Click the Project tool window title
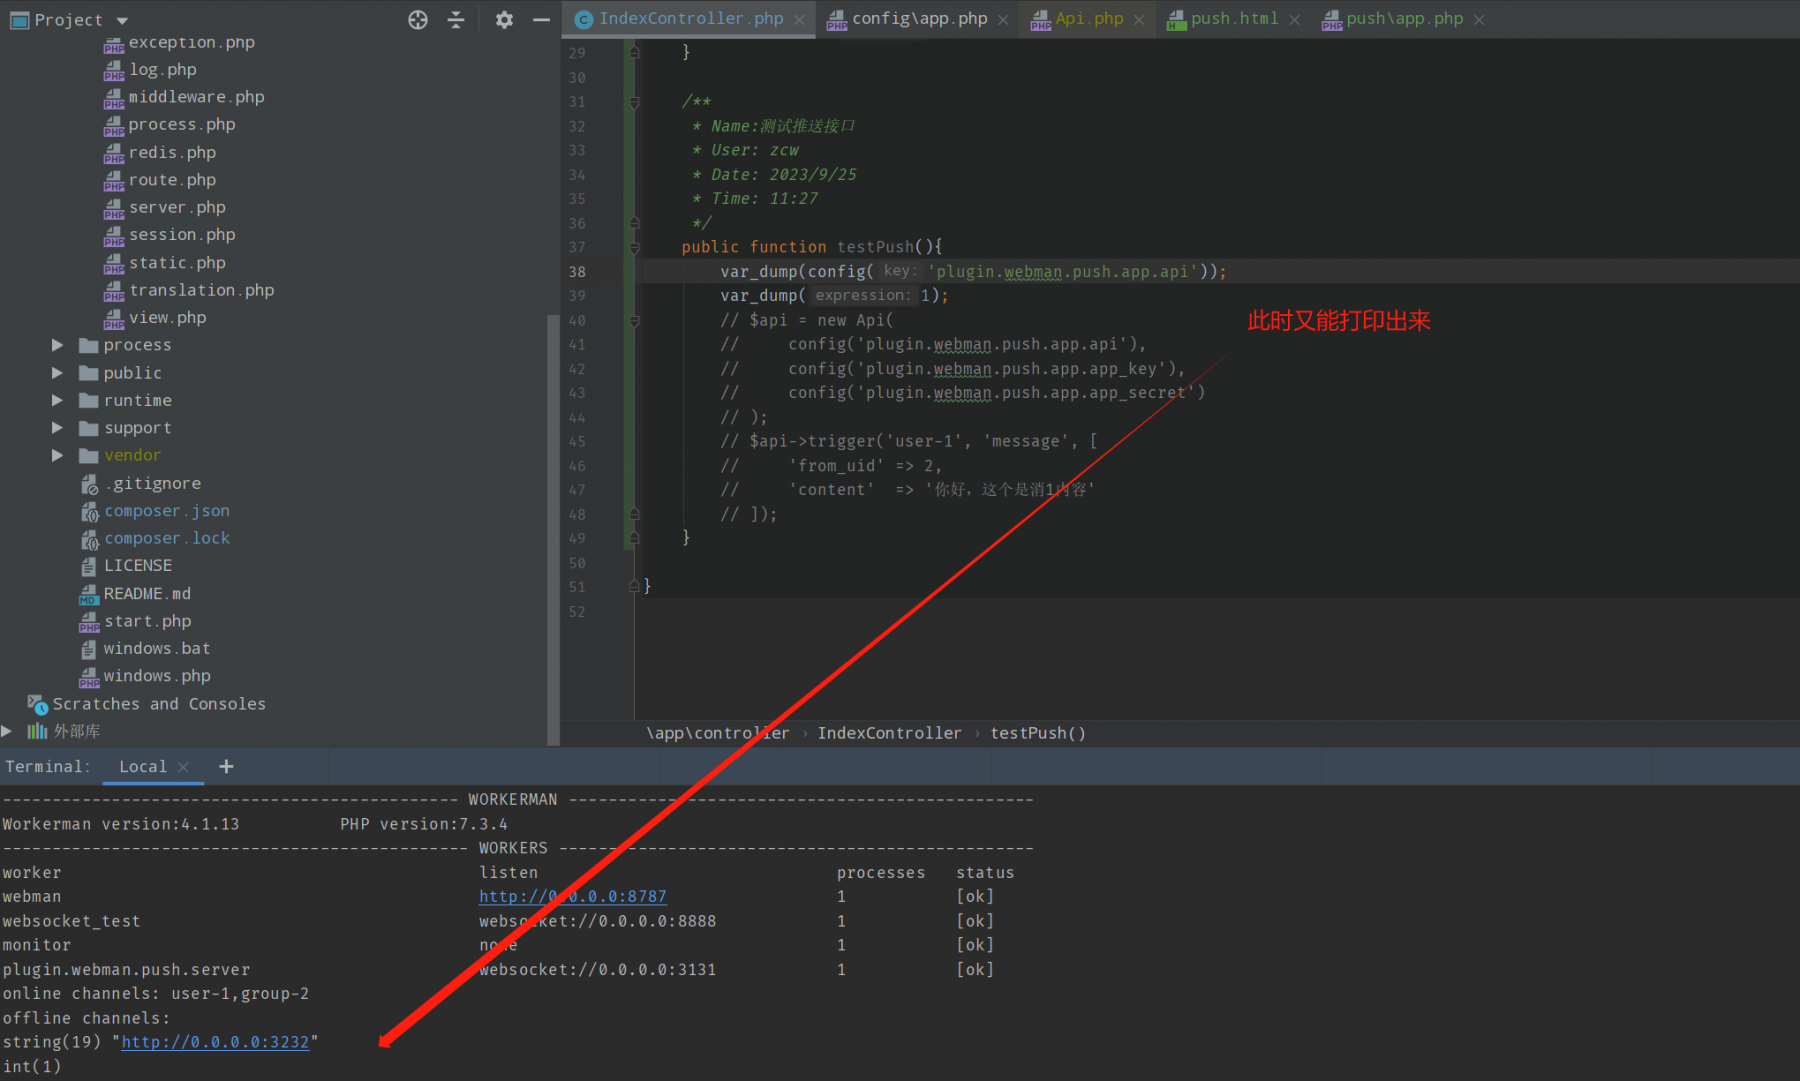Viewport: 1800px width, 1081px height. coord(68,20)
